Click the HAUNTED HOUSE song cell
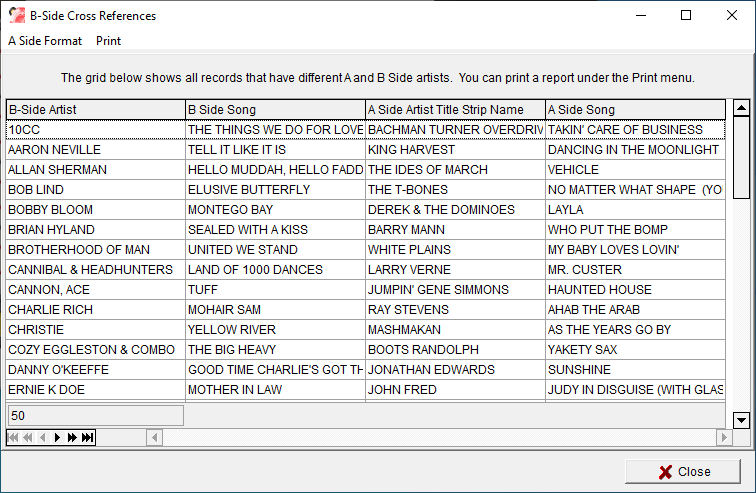This screenshot has height=493, width=756. click(635, 290)
